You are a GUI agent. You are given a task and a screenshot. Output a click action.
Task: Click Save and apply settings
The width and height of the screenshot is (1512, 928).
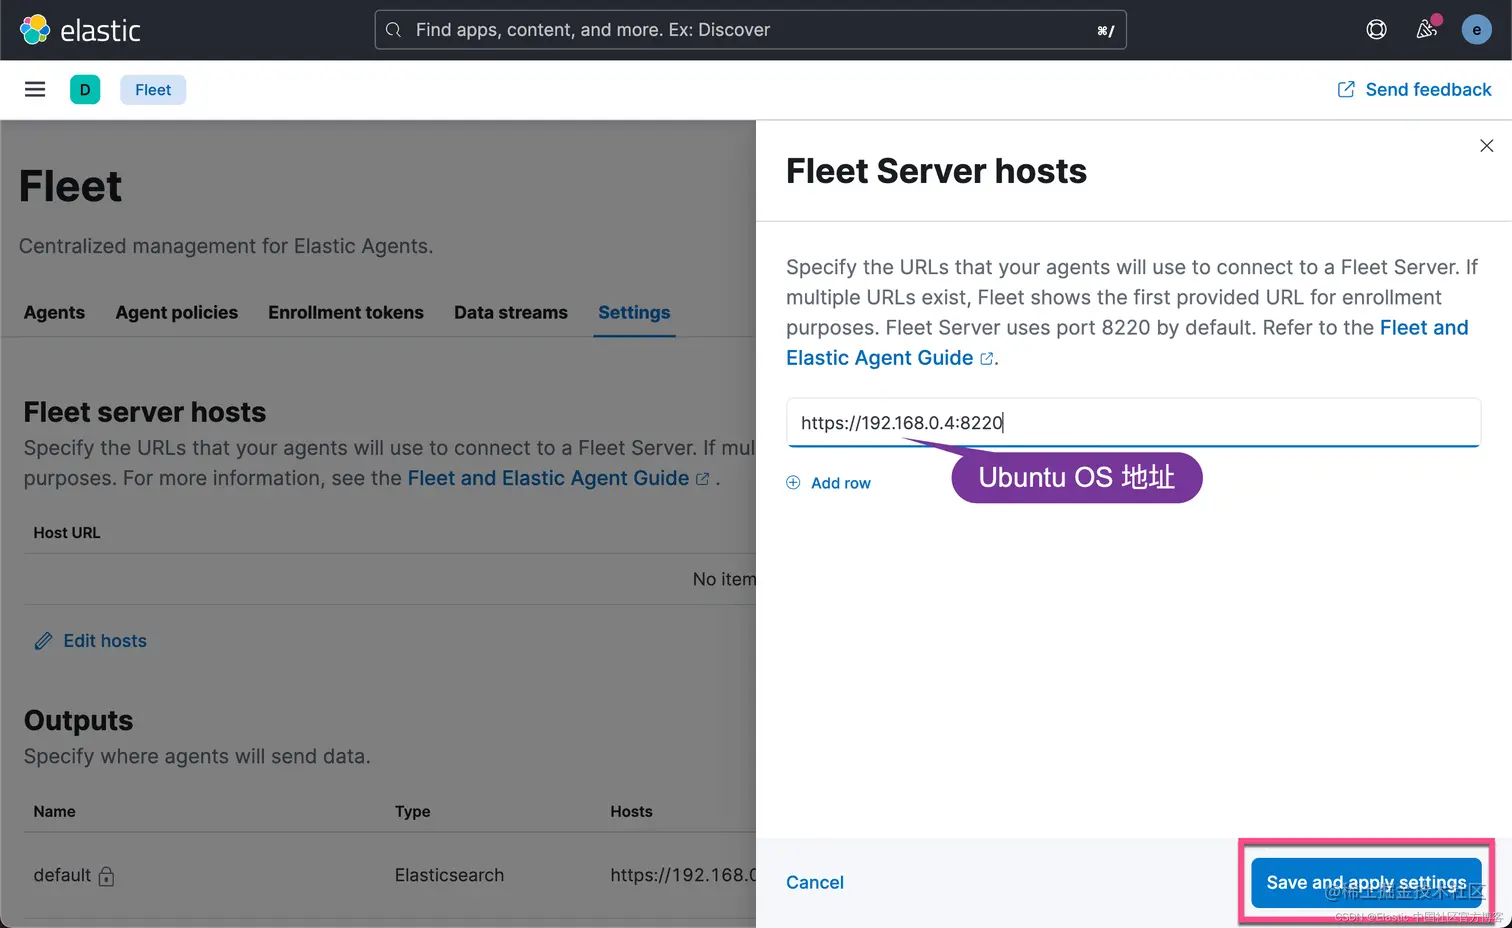(x=1366, y=883)
